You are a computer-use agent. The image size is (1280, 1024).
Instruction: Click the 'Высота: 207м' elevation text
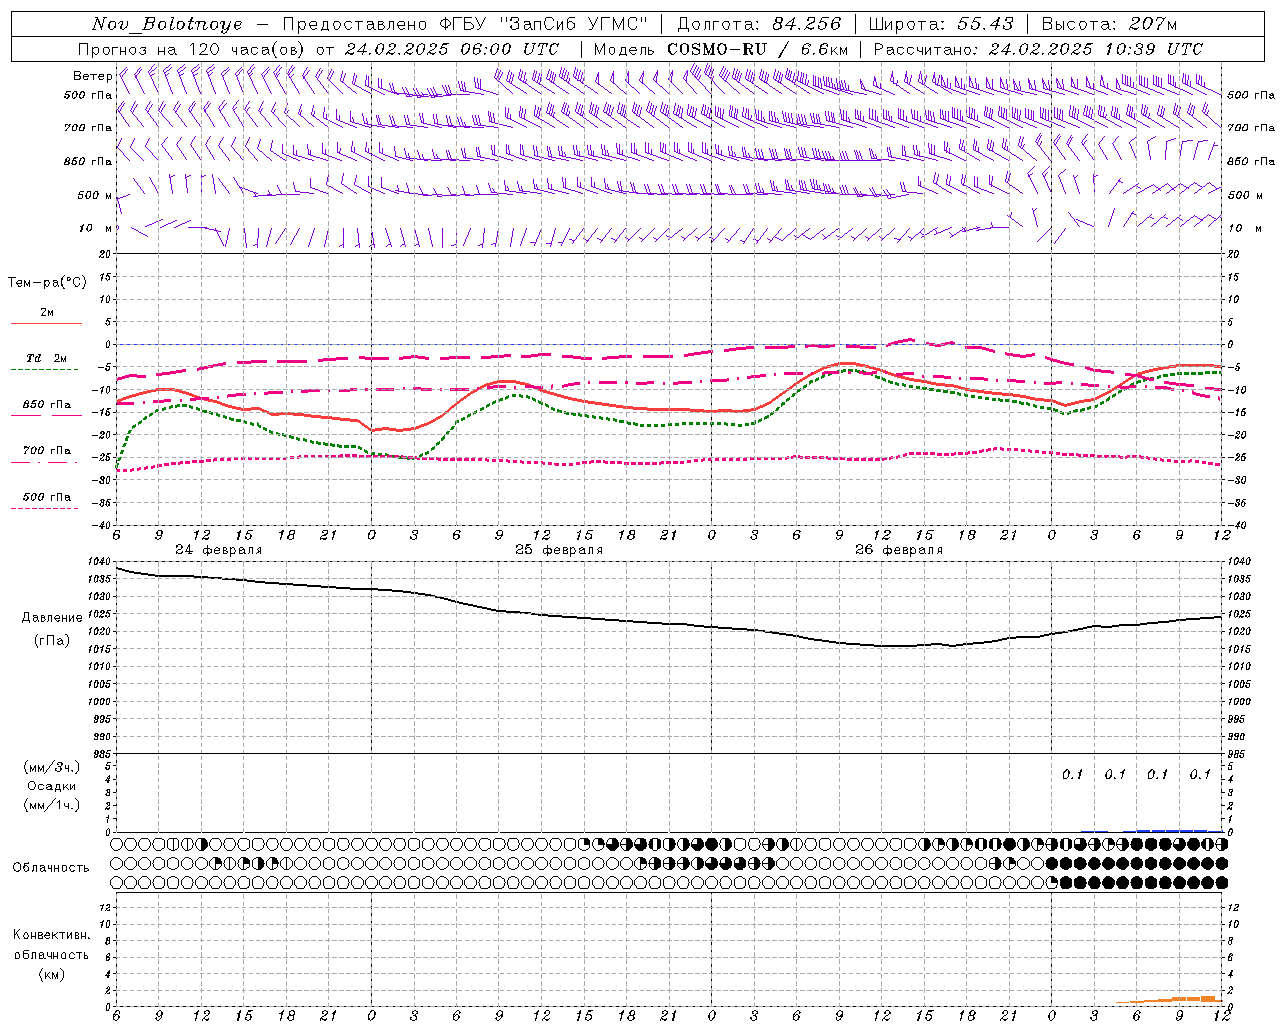click(x=1109, y=24)
